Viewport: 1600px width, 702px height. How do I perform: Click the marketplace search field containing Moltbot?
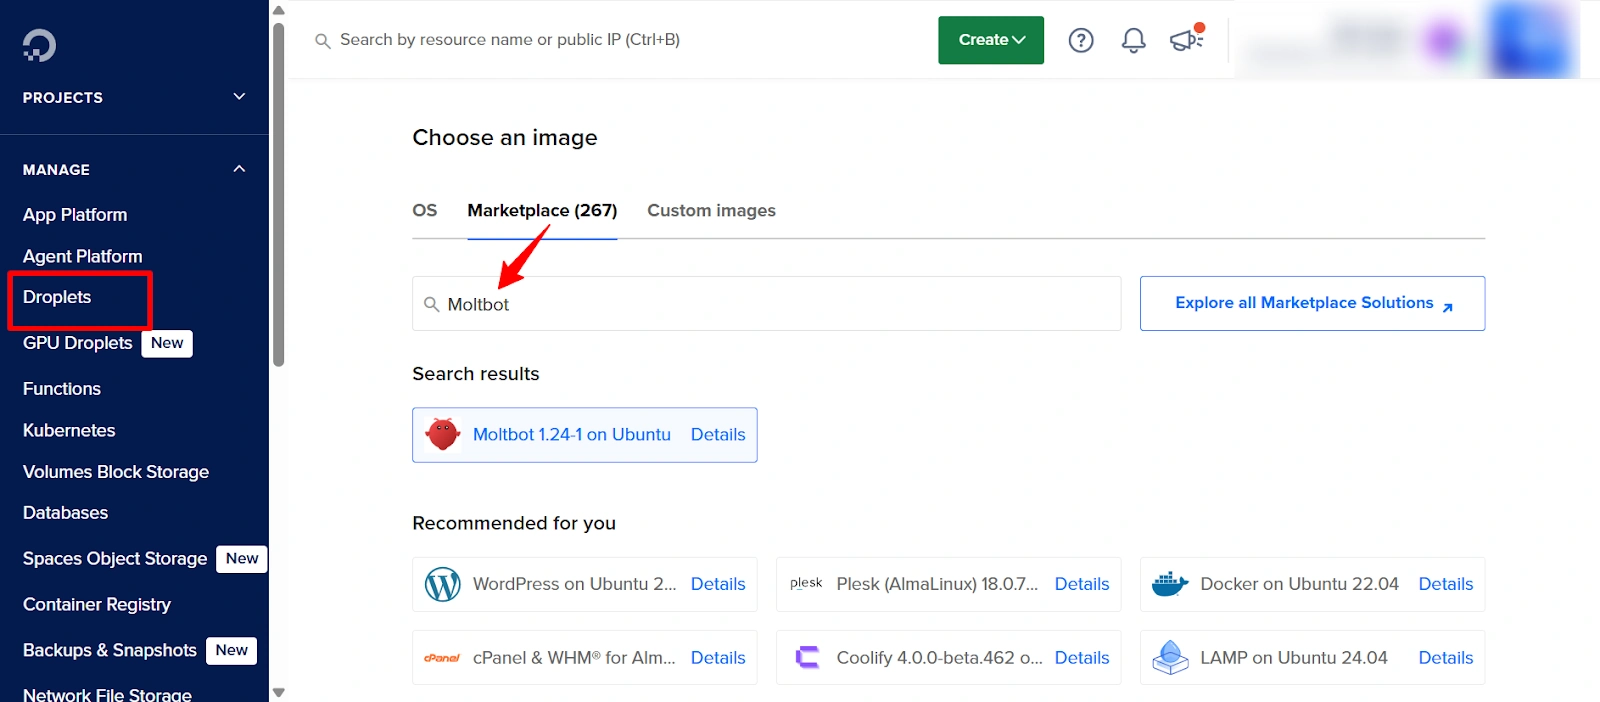point(766,304)
